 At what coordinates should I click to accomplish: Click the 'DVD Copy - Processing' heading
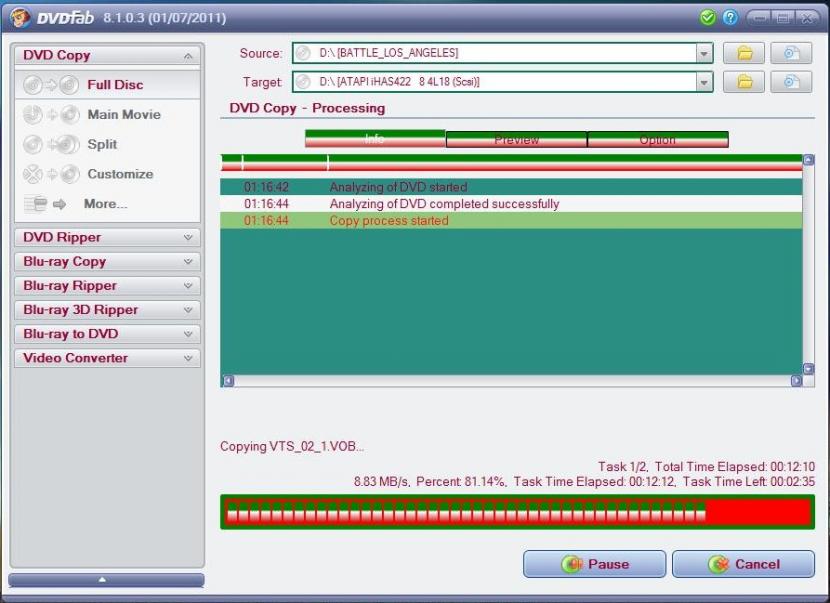pos(307,108)
